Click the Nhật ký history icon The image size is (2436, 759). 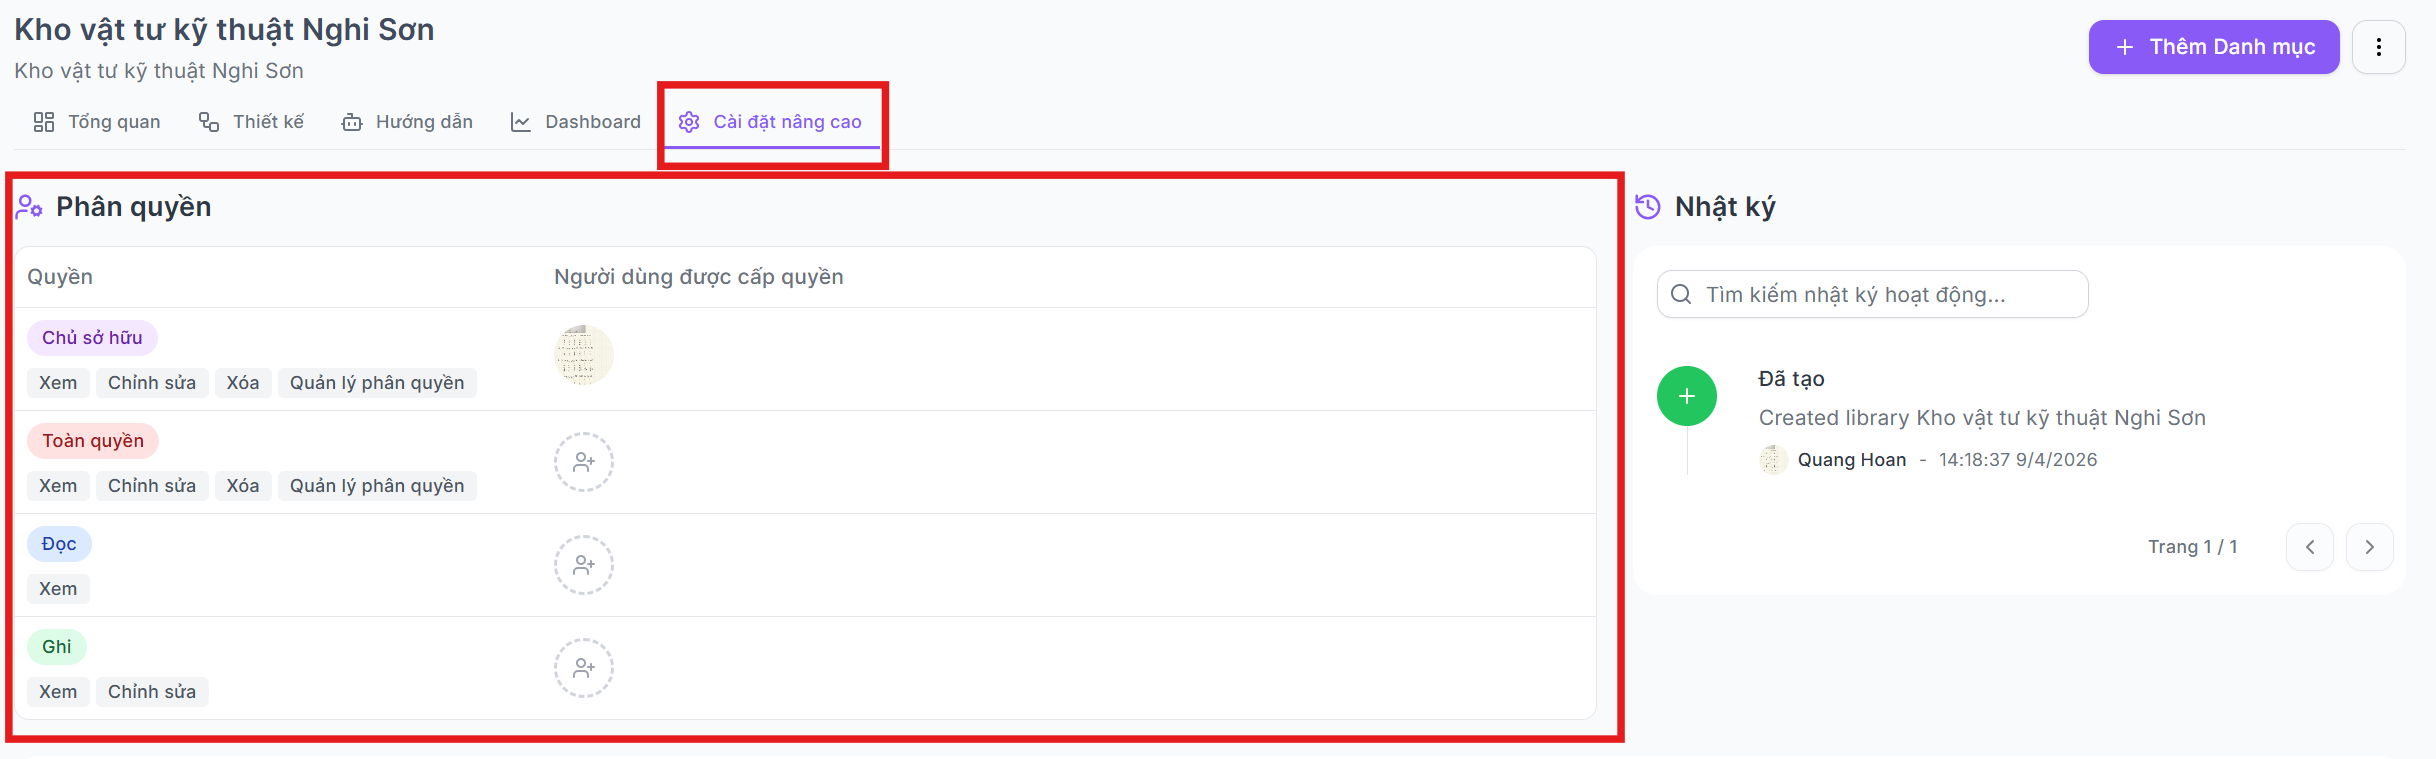[x=1648, y=207]
